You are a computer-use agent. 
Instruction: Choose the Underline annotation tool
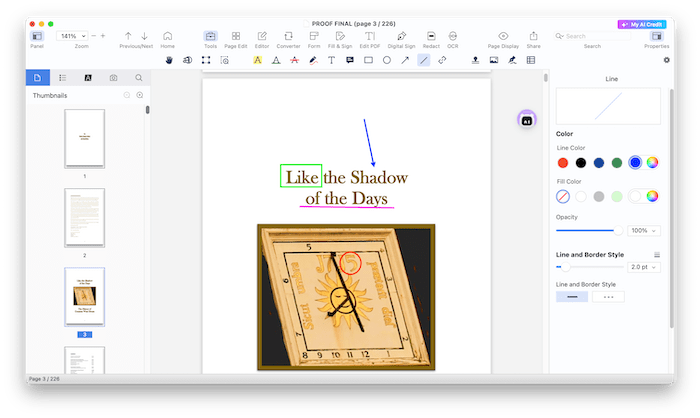point(276,60)
